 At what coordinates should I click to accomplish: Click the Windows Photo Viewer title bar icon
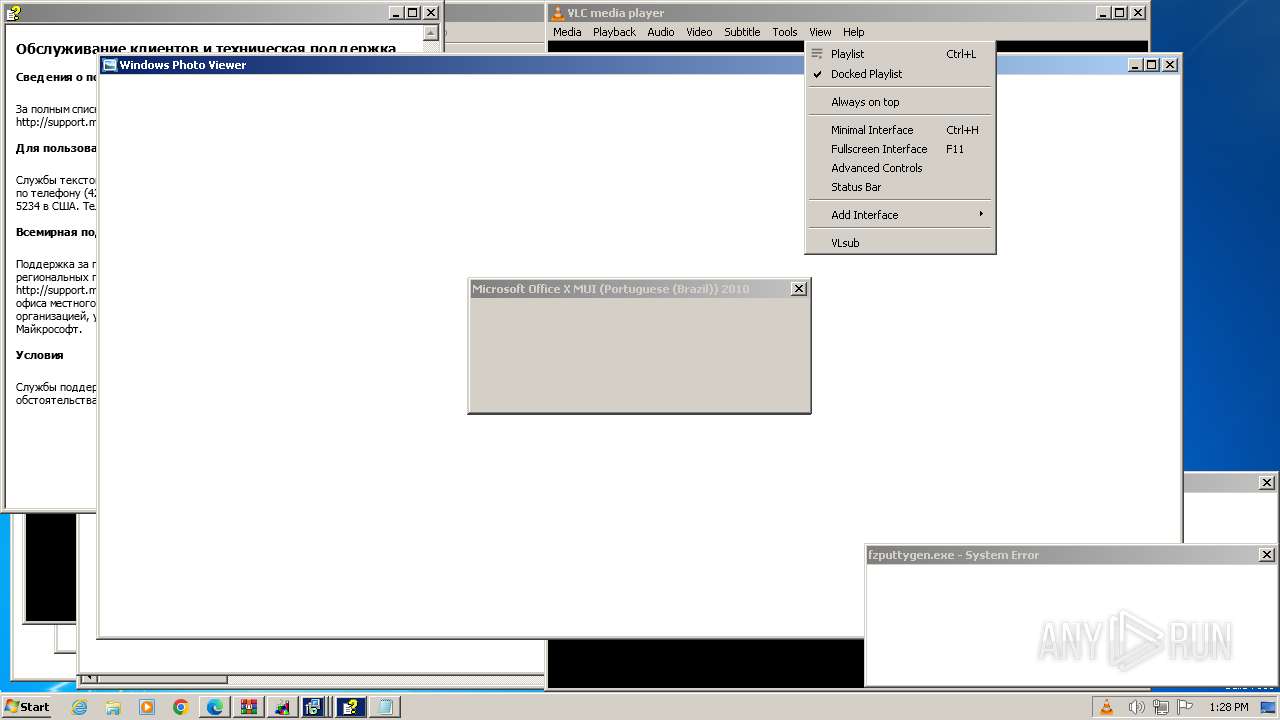point(110,65)
